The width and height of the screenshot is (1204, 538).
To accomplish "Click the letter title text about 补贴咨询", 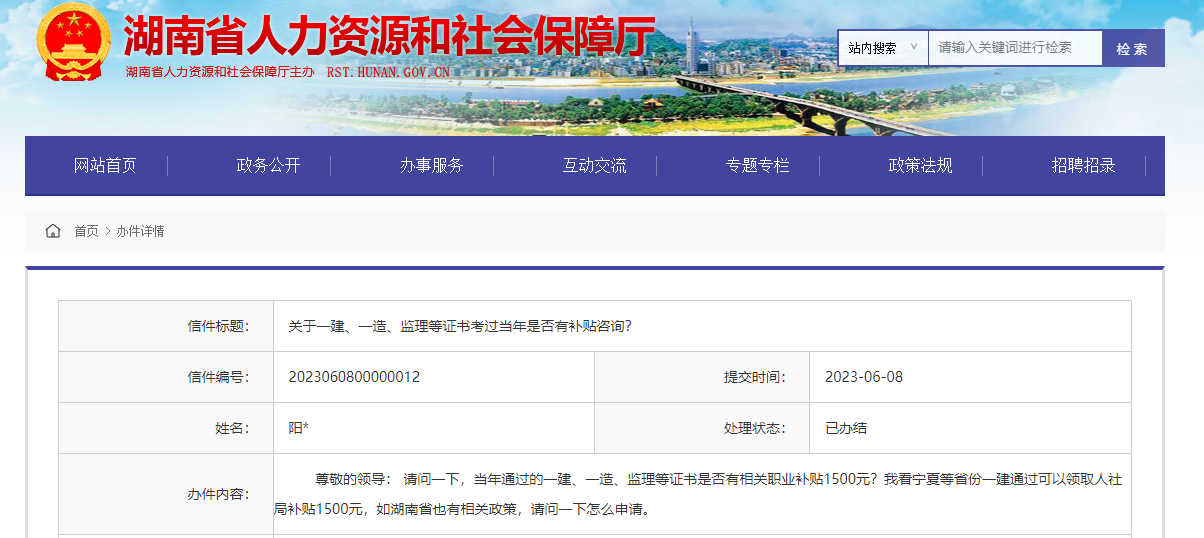I will 460,326.
